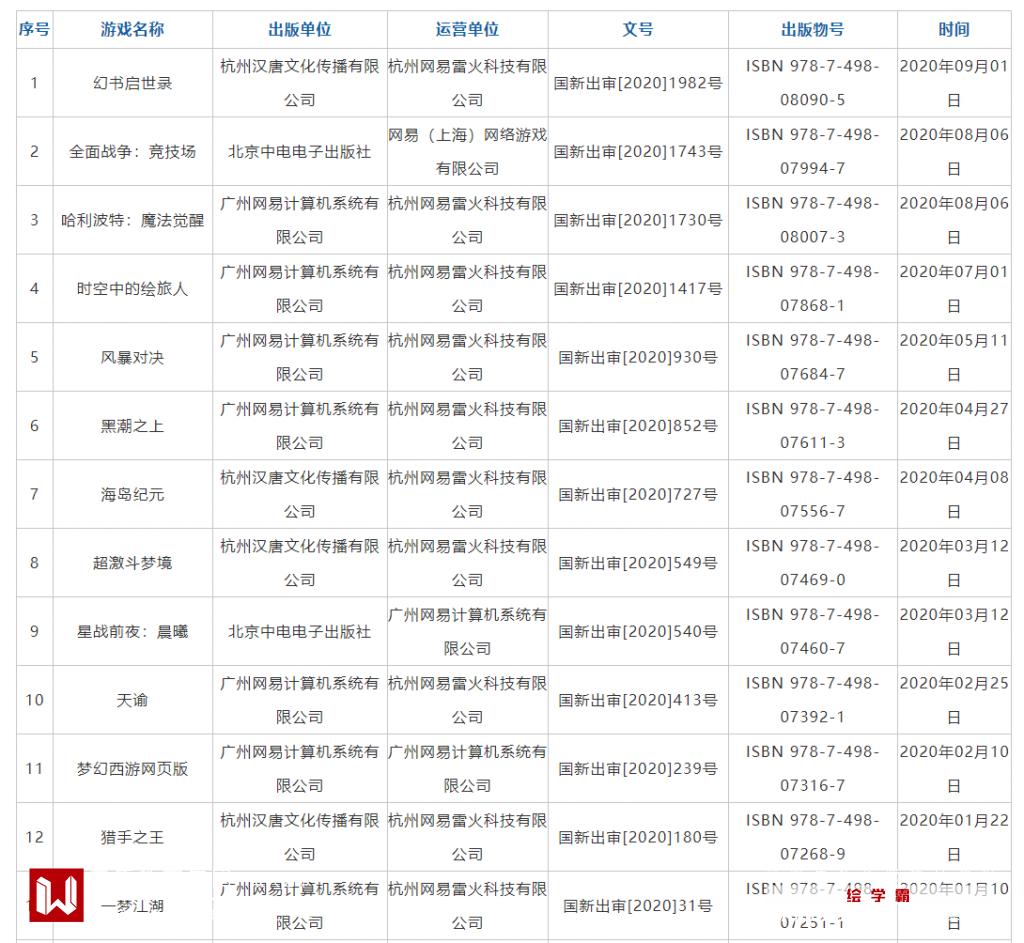Click approval number 国新出审[2020]1982号

(638, 83)
